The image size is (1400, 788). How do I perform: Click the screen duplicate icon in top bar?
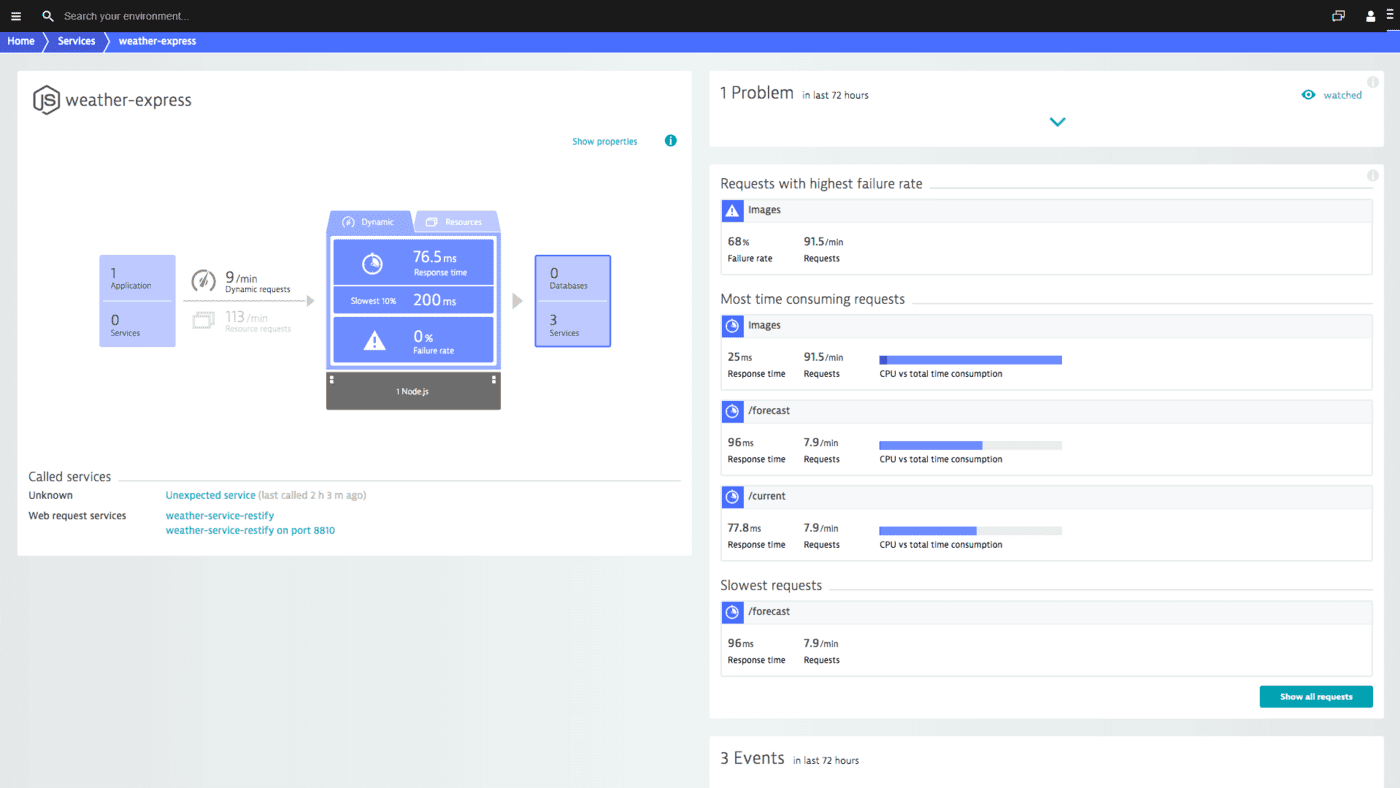point(1338,16)
